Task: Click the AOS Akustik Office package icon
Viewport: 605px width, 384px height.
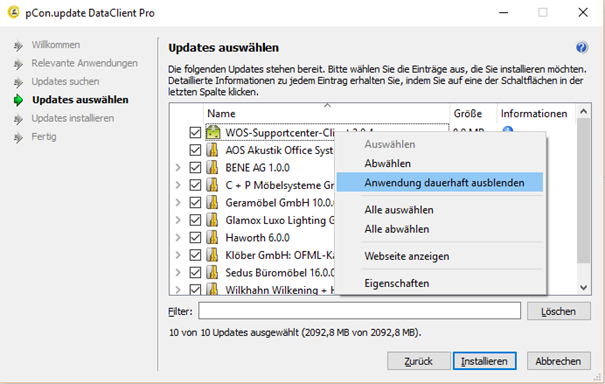Action: [212, 150]
